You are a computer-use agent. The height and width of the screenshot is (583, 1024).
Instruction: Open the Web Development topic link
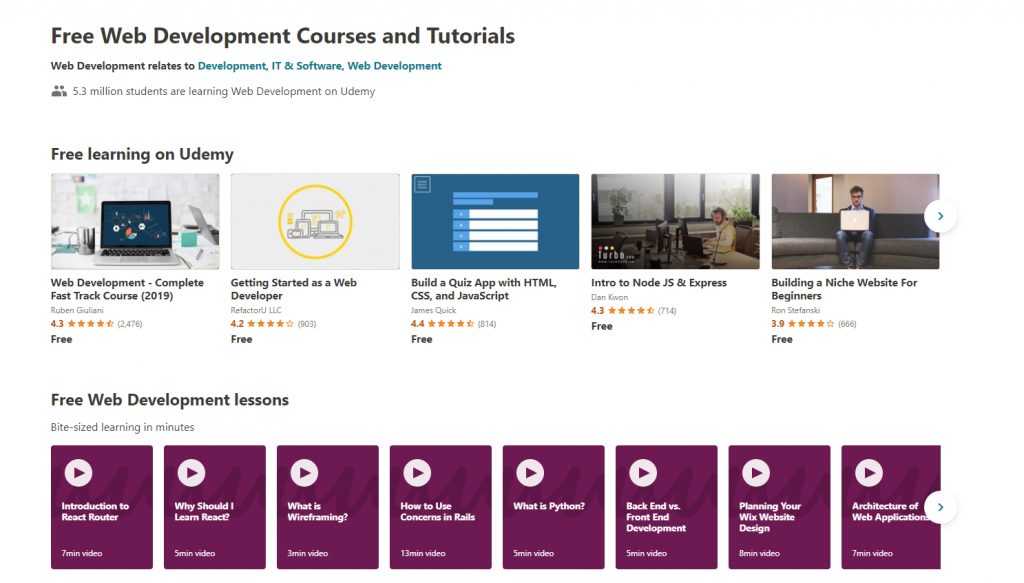point(394,66)
